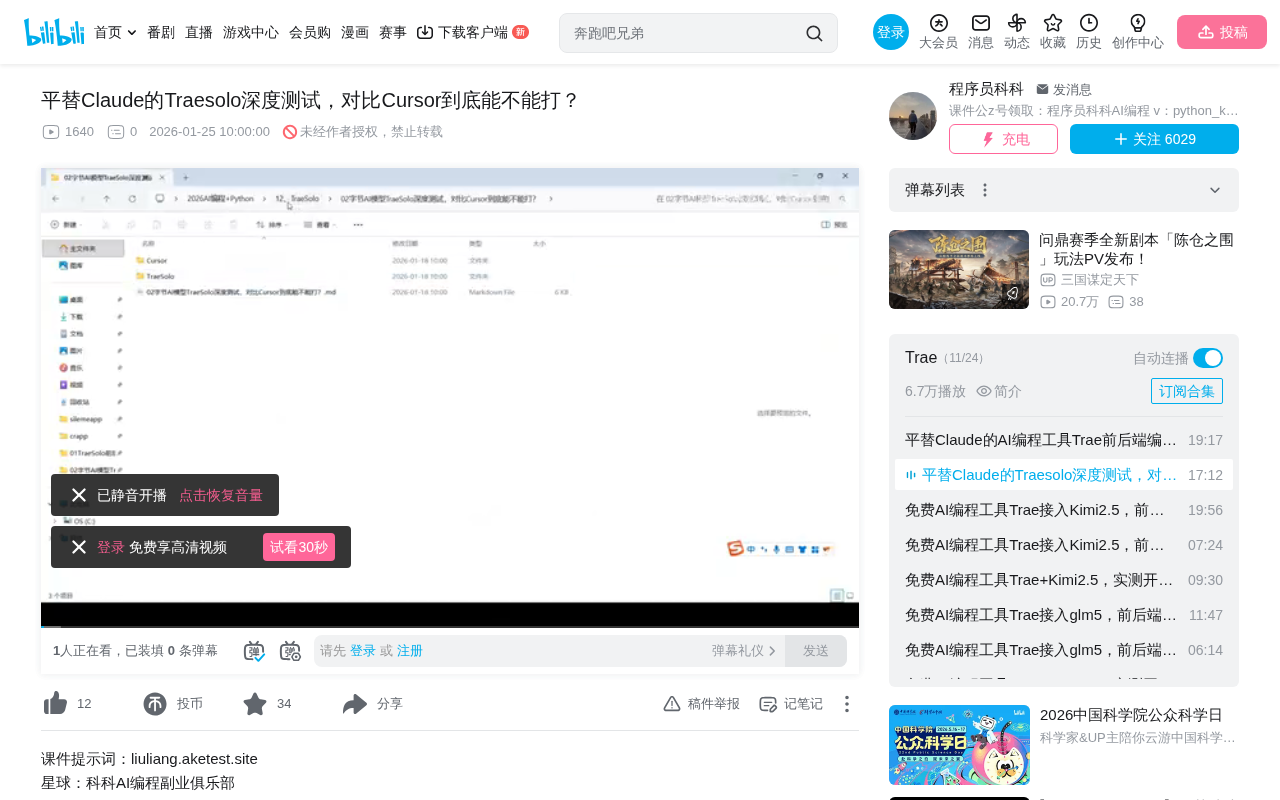The width and height of the screenshot is (1280, 800).
Task: Open title 2026中国科学院公众科学日
Action: [1131, 715]
